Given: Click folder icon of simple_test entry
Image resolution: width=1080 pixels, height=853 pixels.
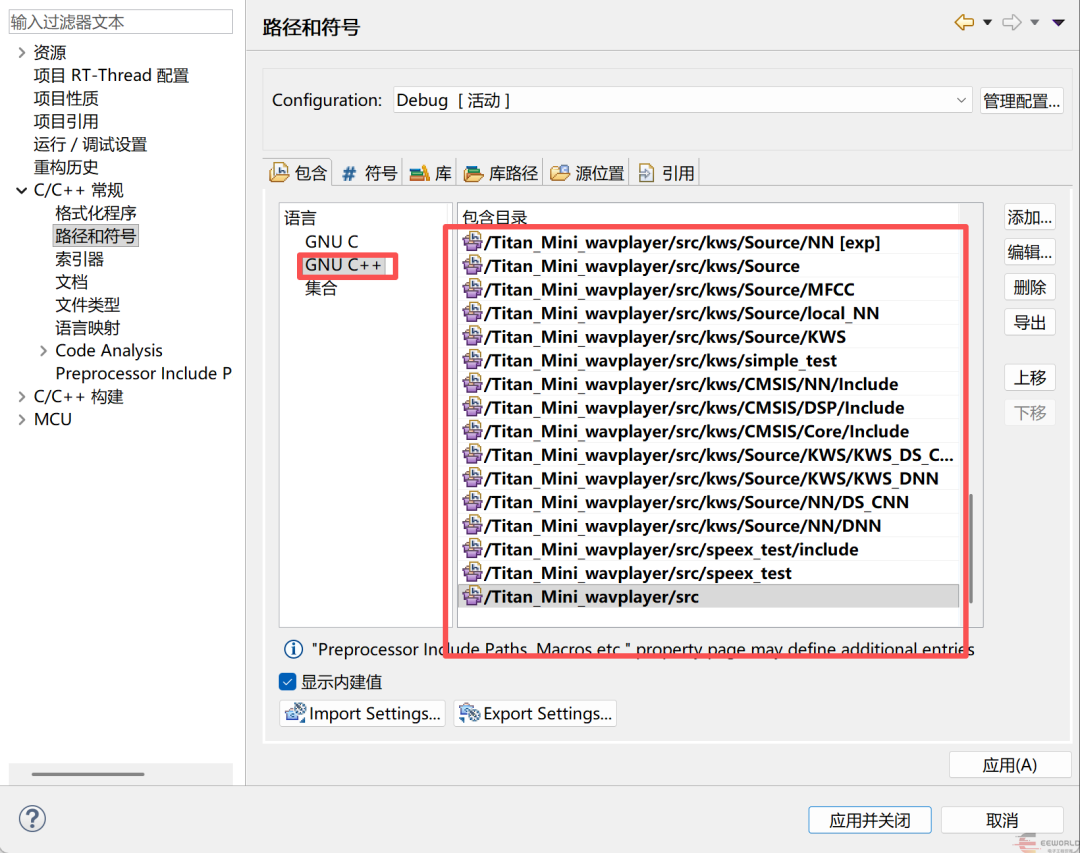Looking at the screenshot, I should point(472,360).
